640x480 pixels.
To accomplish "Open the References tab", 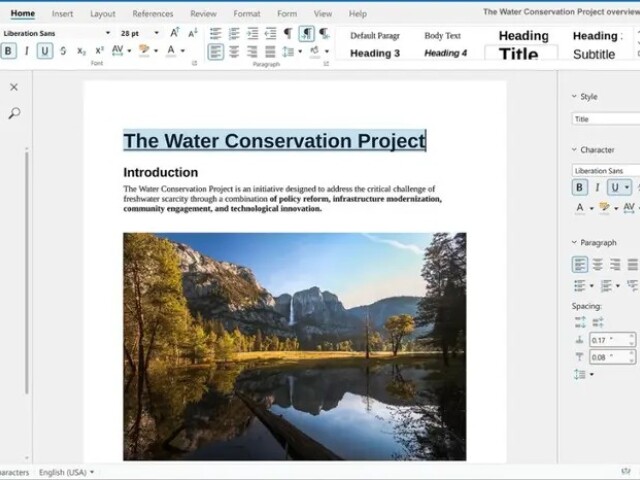I will click(x=153, y=14).
